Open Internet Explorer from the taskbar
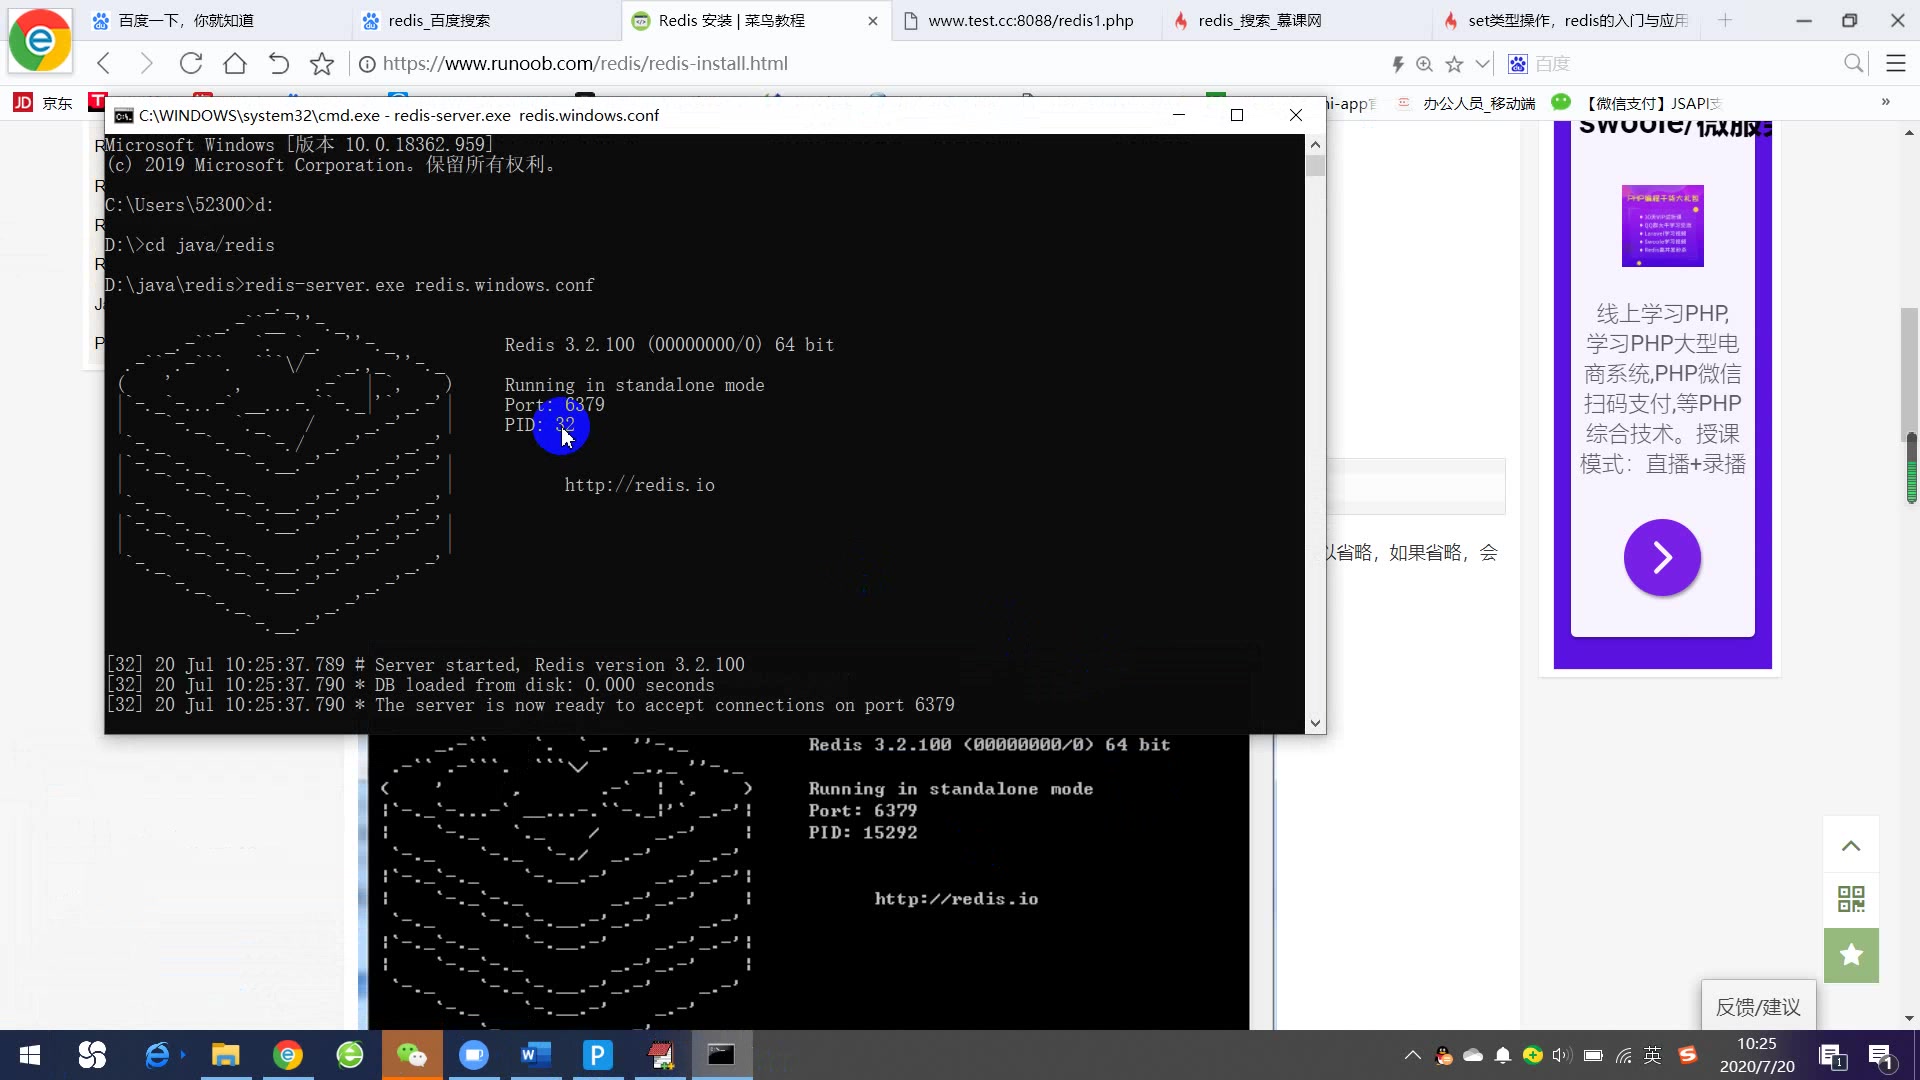 tap(158, 1055)
